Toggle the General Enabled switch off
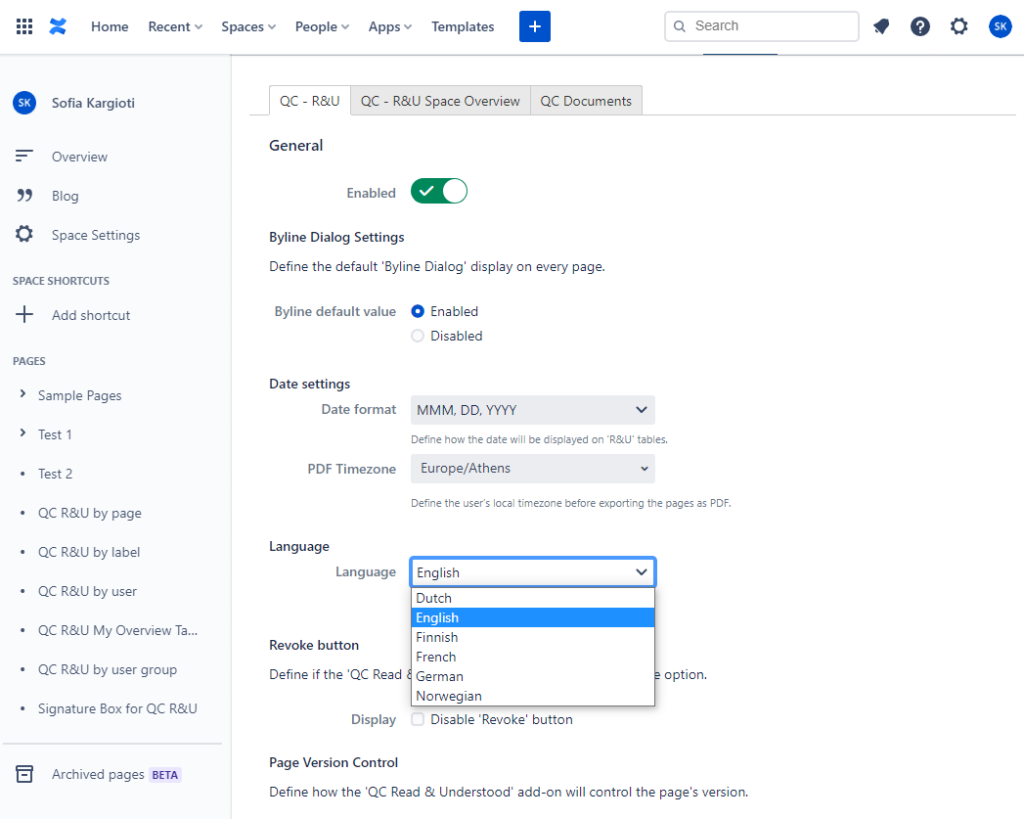1024x819 pixels. coord(439,192)
